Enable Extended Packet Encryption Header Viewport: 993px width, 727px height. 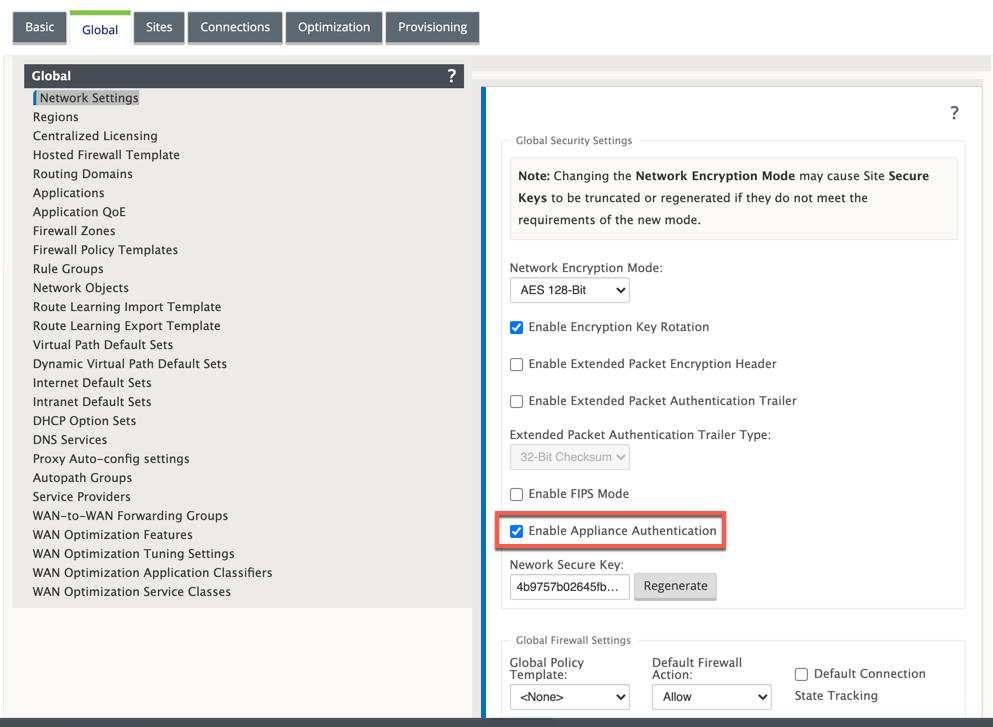click(517, 364)
